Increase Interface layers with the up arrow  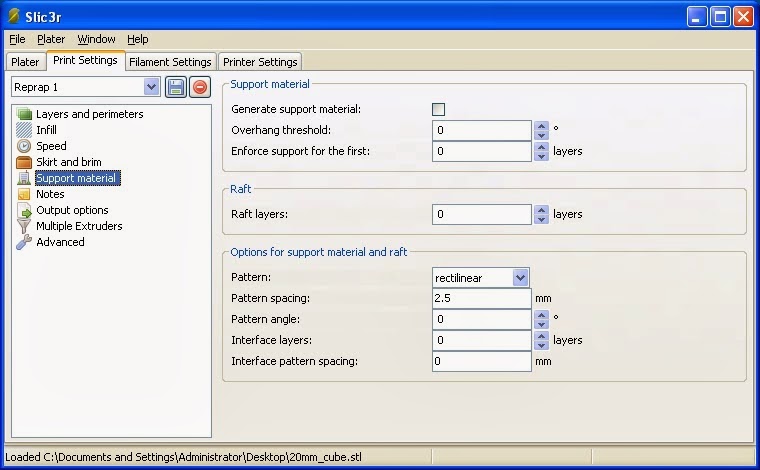(x=541, y=335)
